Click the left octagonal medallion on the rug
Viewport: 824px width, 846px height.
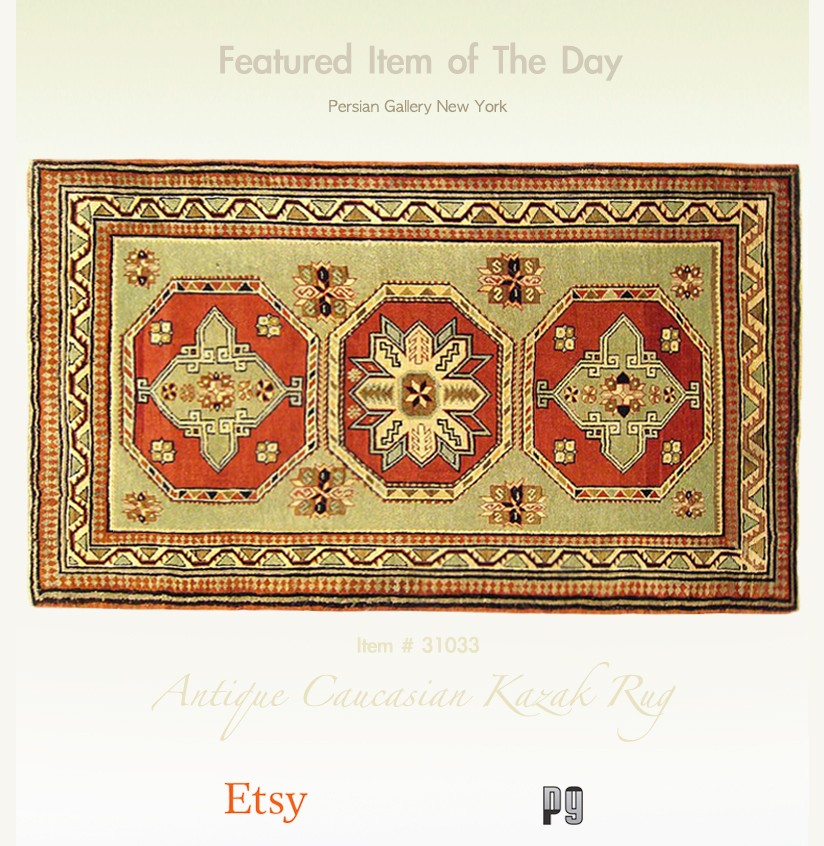(217, 390)
